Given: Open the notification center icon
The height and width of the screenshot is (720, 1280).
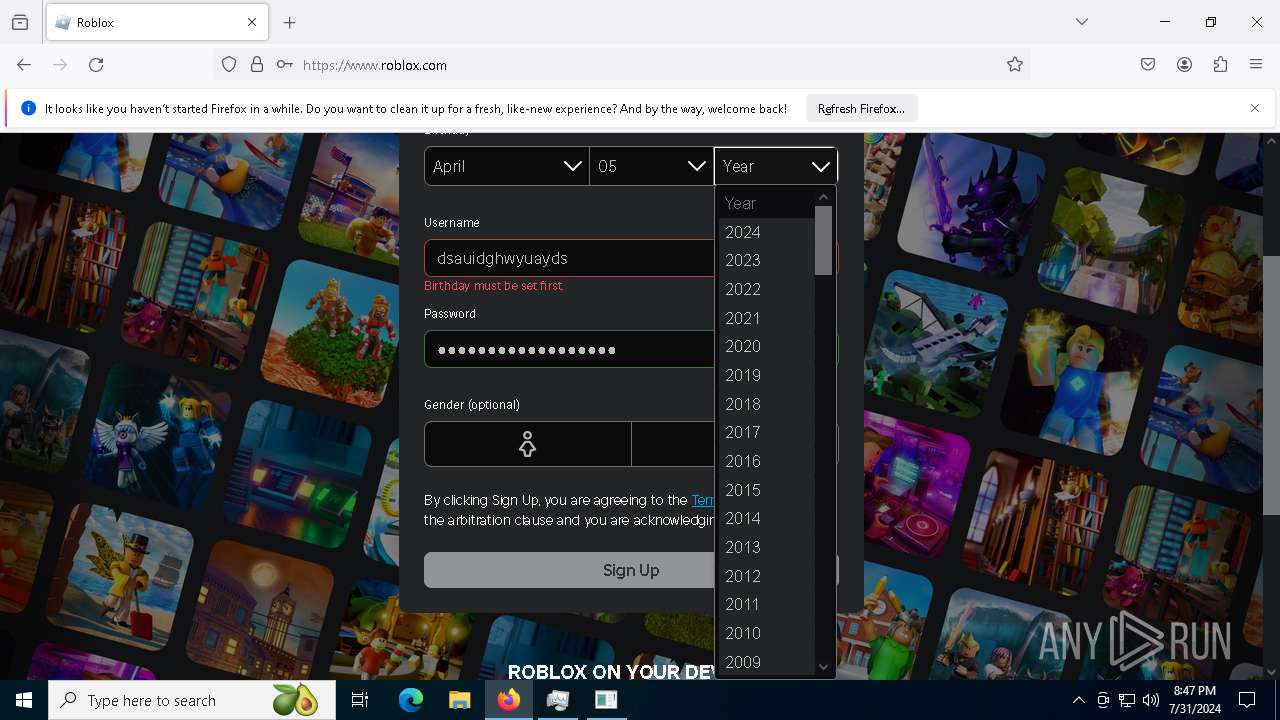Looking at the screenshot, I should click(1247, 700).
